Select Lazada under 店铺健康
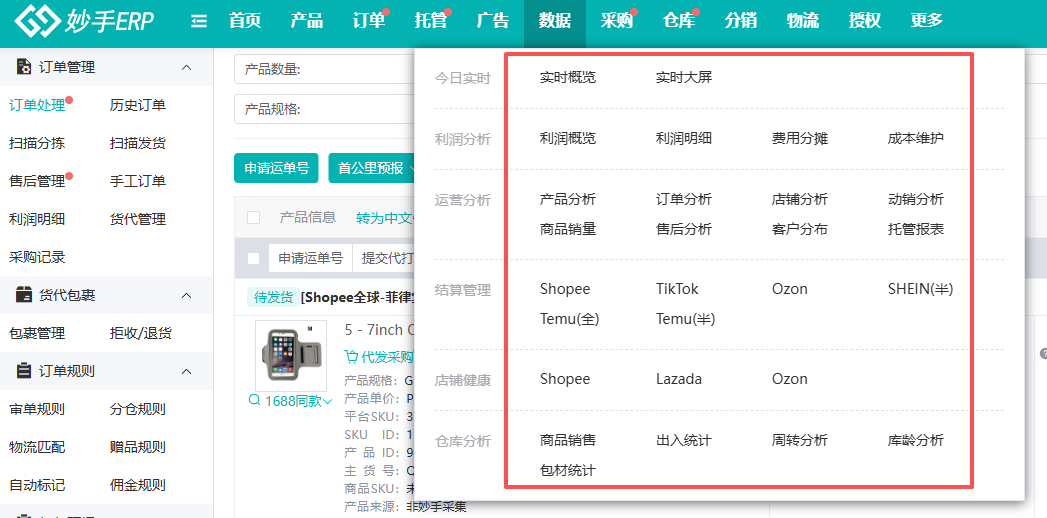The height and width of the screenshot is (518, 1047). coord(679,379)
